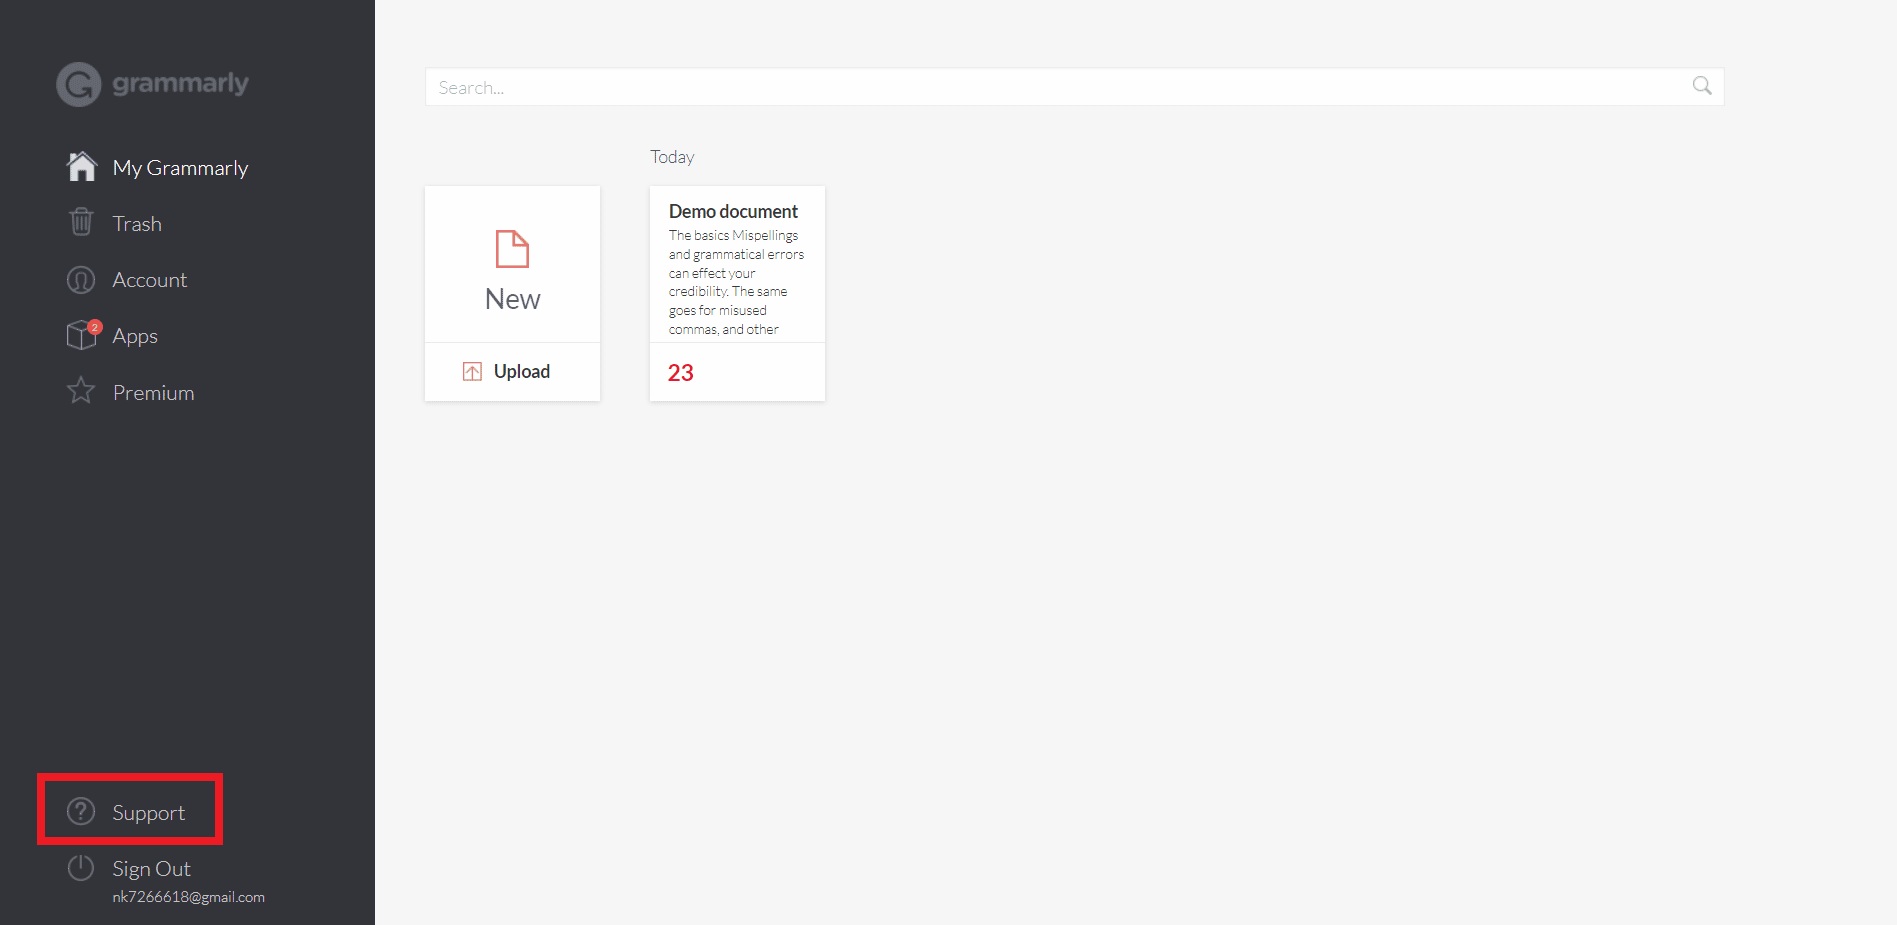Click the Today section heading

672,157
